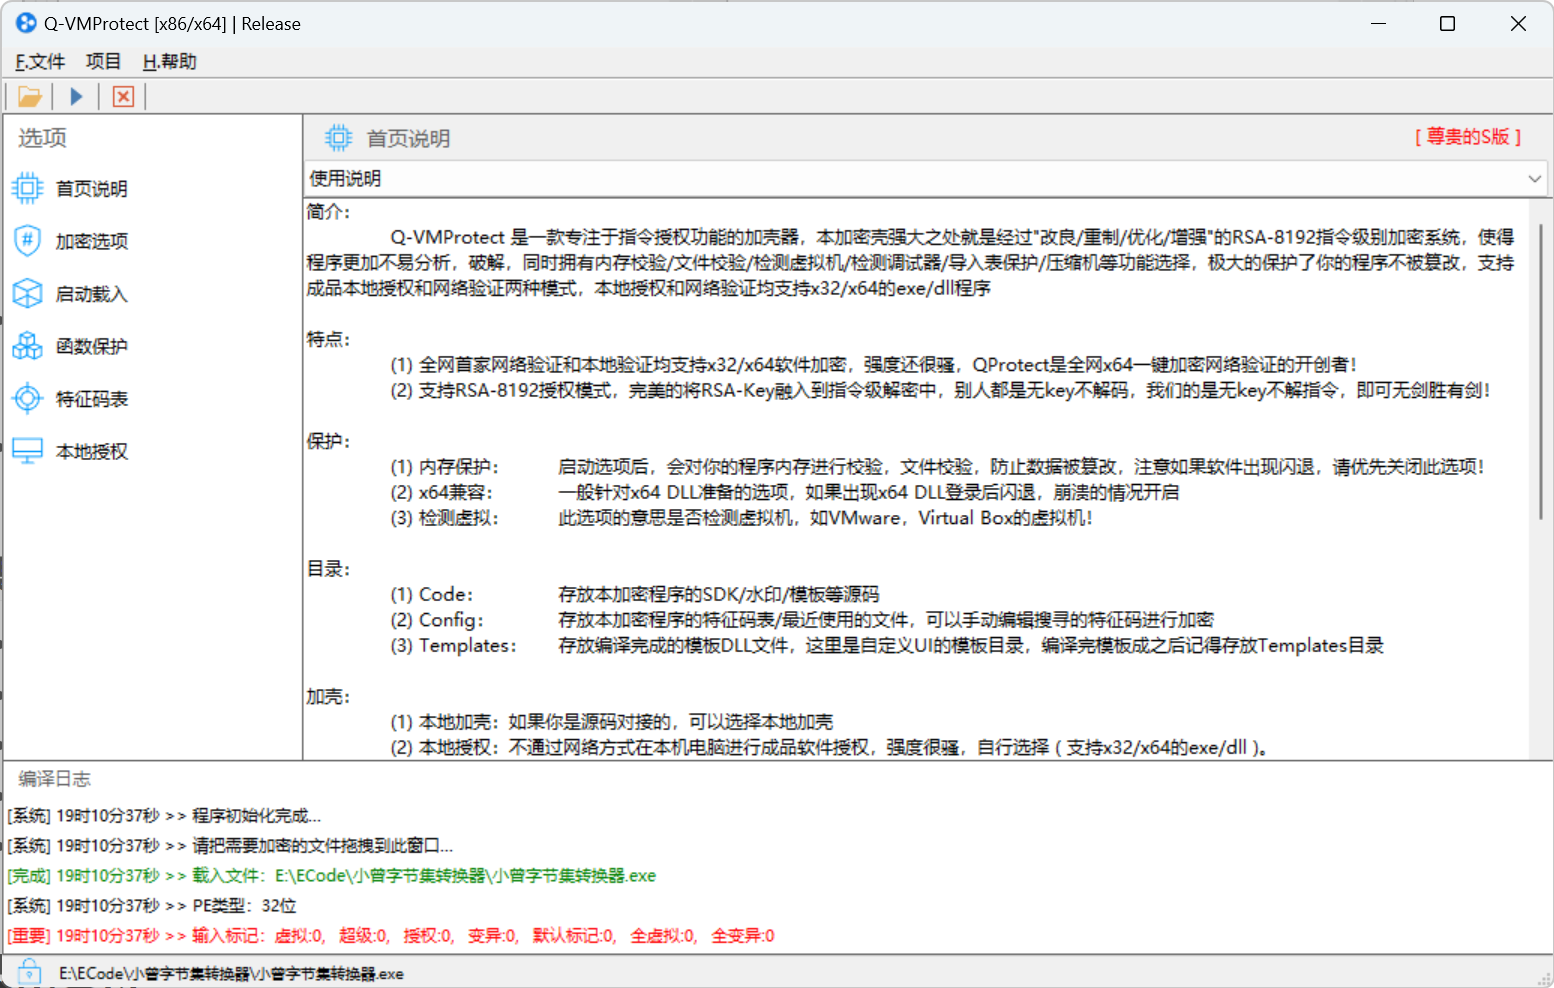Click the chip icon beside 首页说明 header
This screenshot has width=1554, height=988.
click(339, 138)
